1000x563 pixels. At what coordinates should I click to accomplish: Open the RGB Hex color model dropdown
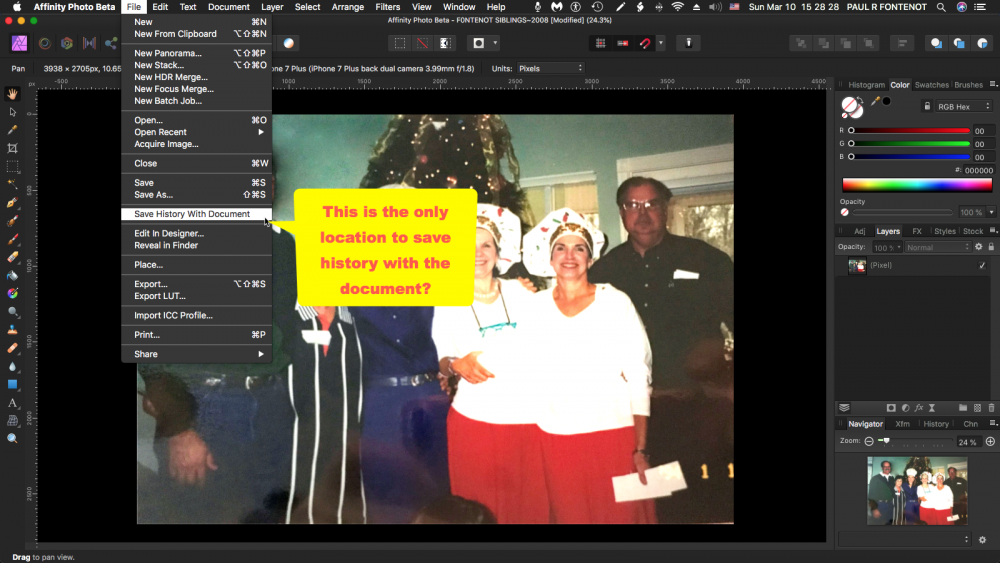click(x=964, y=106)
